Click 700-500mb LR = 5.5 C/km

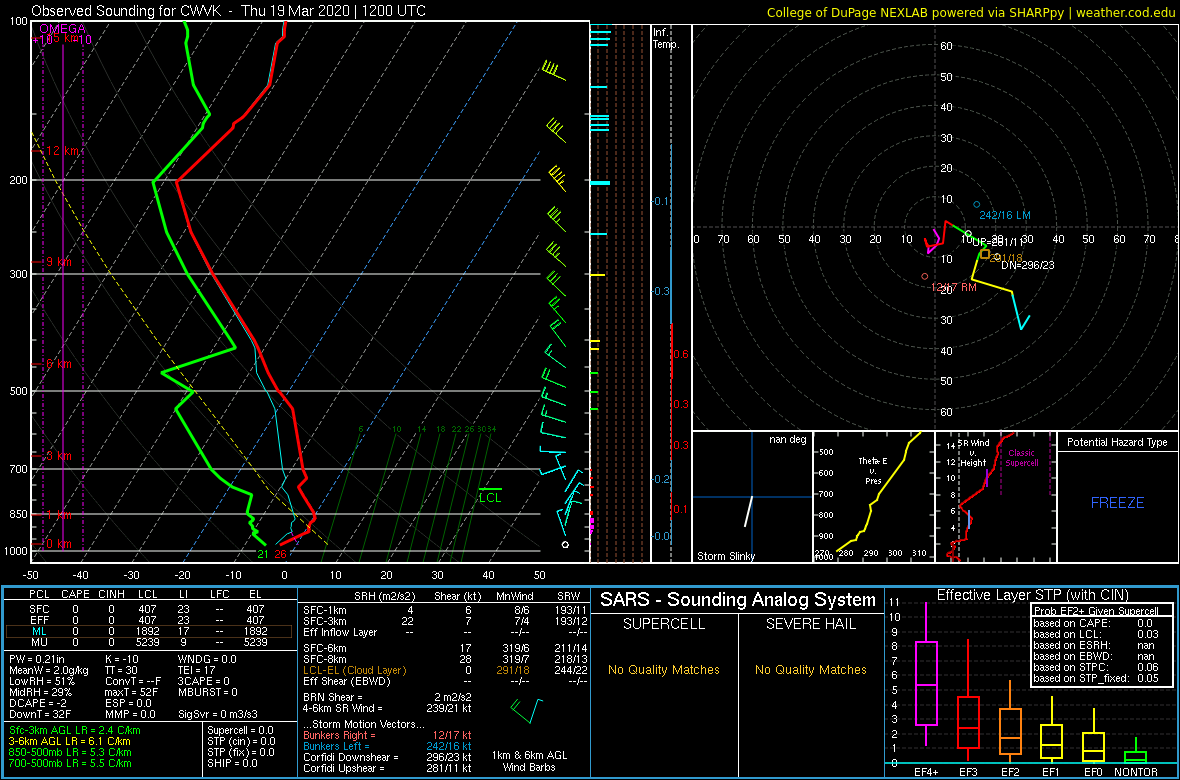[70, 763]
